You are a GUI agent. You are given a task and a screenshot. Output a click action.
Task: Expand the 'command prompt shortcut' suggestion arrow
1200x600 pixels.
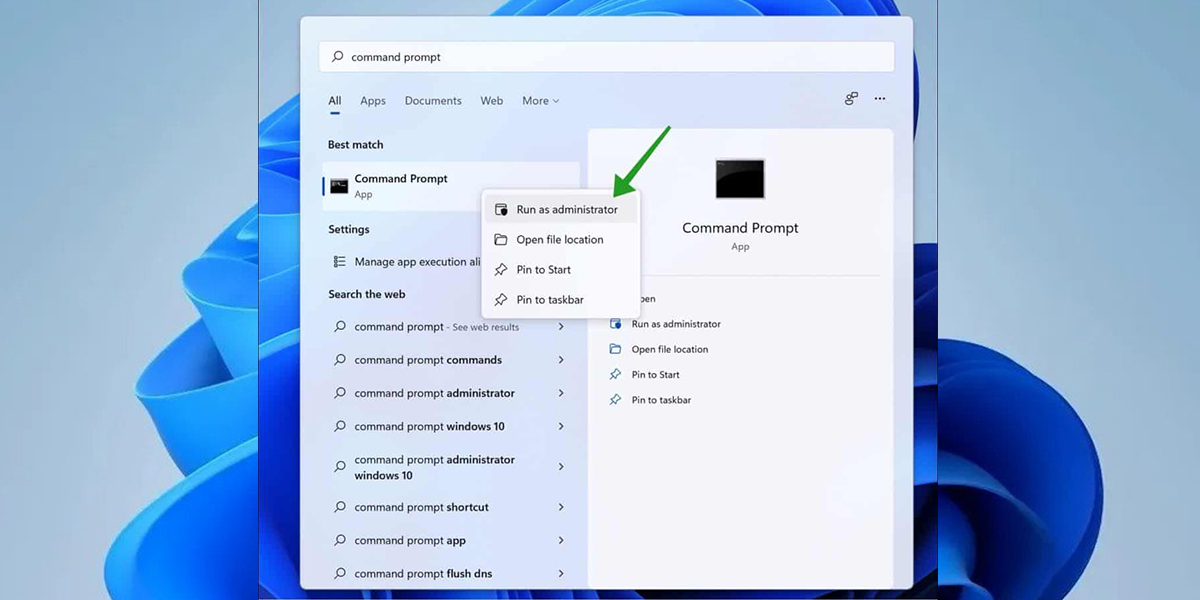tap(561, 507)
